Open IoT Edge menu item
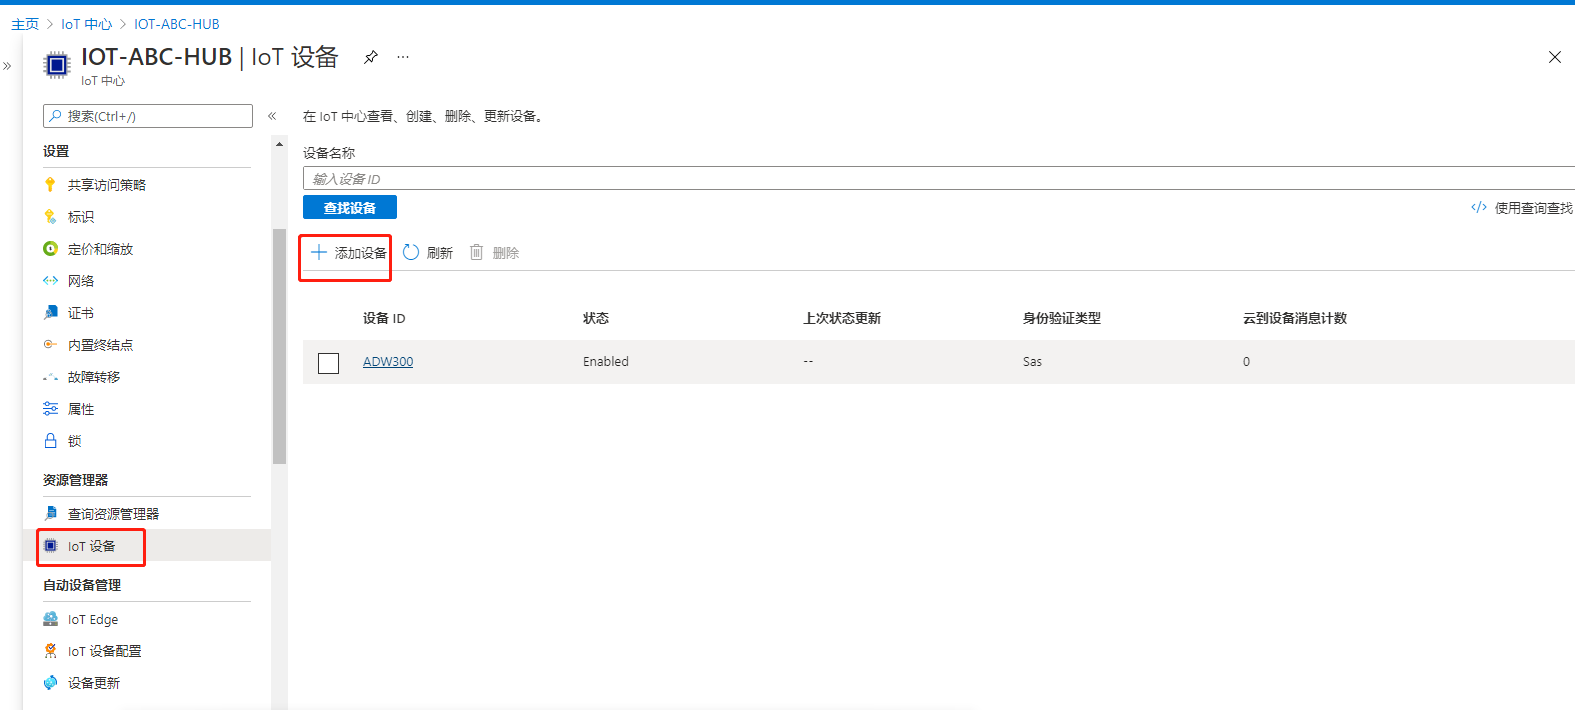Screen dimensions: 1575x710 pos(93,620)
